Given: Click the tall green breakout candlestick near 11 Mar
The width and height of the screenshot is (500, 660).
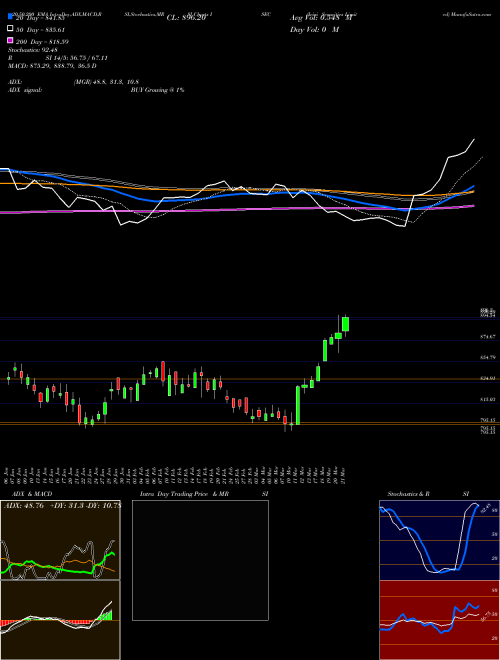Looking at the screenshot, I should 298,405.
